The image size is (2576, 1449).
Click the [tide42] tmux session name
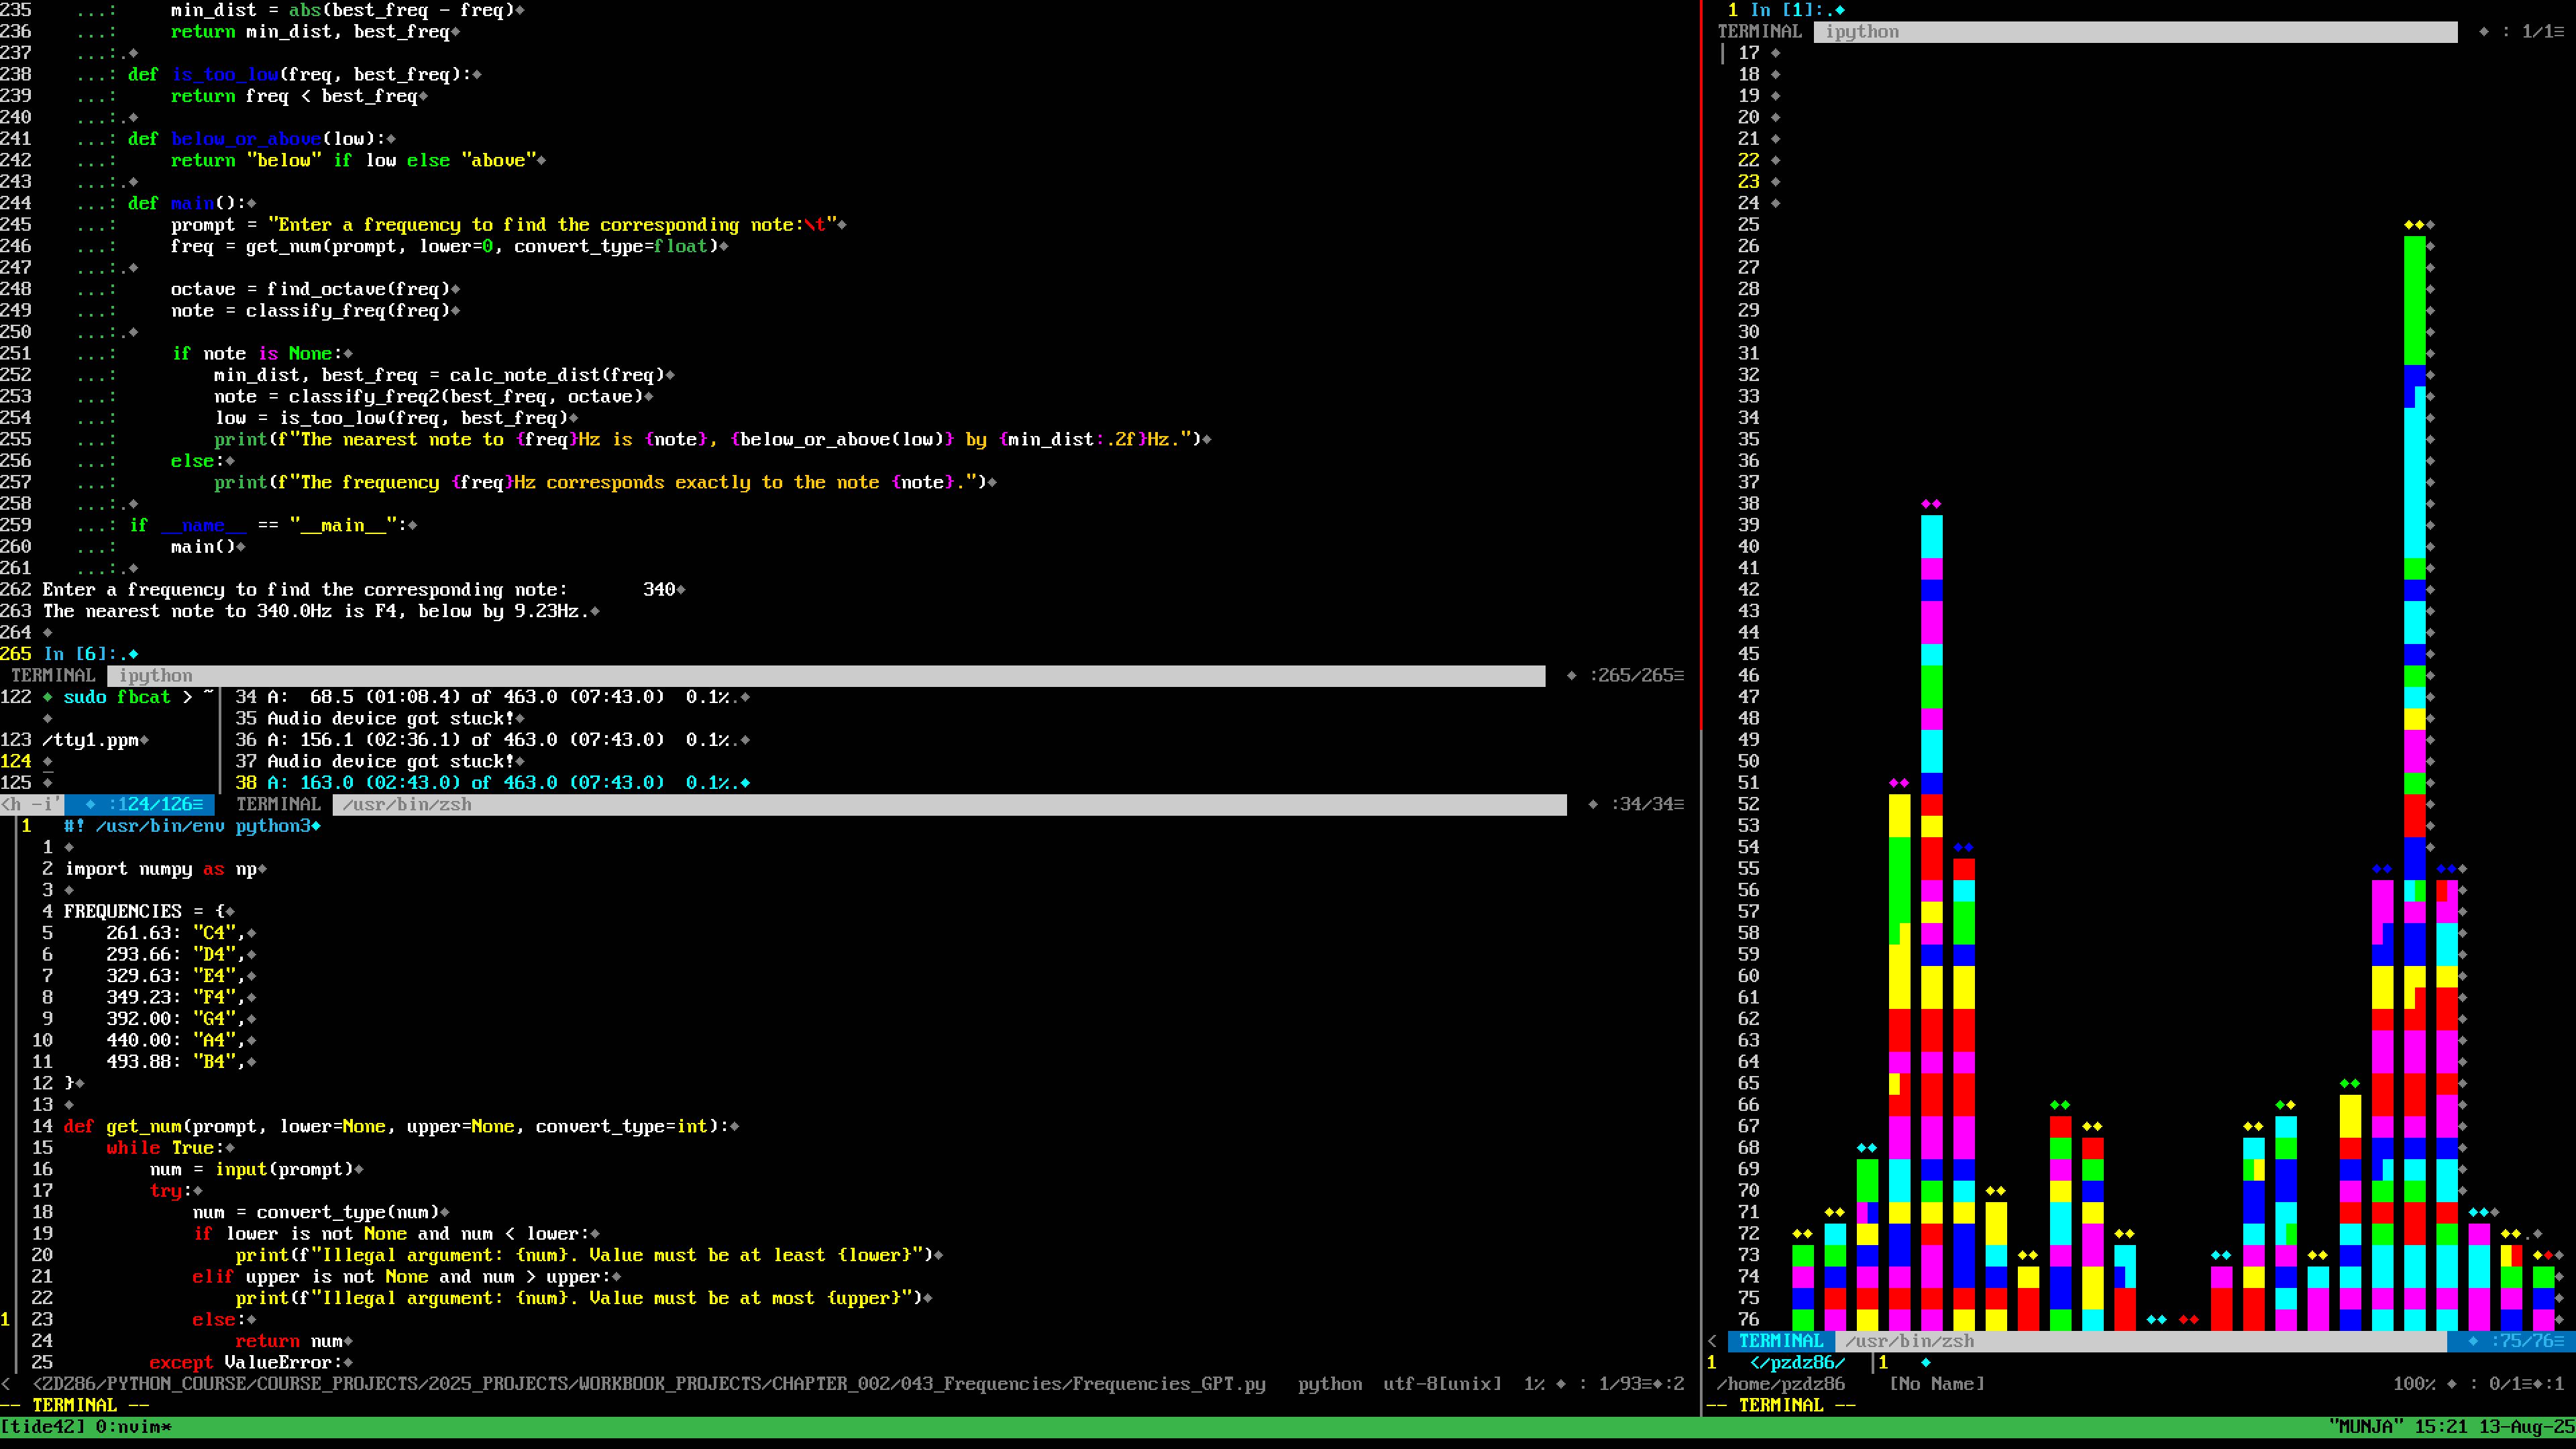pos(43,1427)
